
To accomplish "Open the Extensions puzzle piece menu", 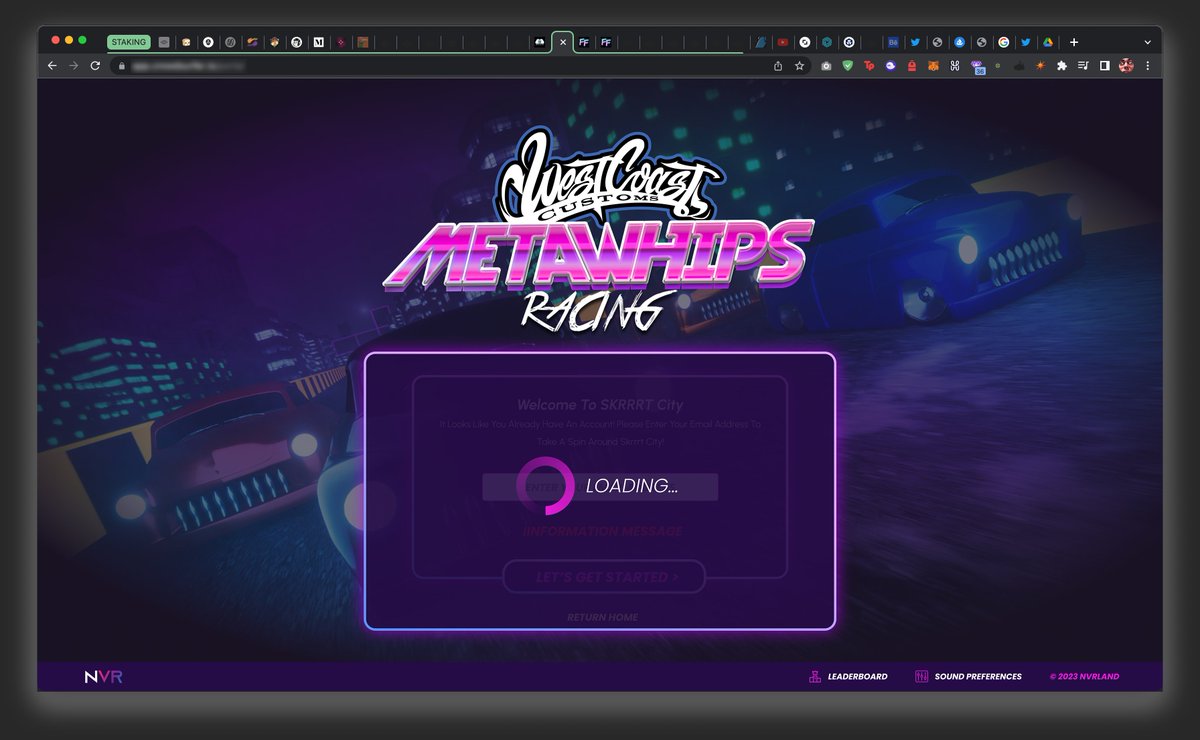I will coord(1062,65).
